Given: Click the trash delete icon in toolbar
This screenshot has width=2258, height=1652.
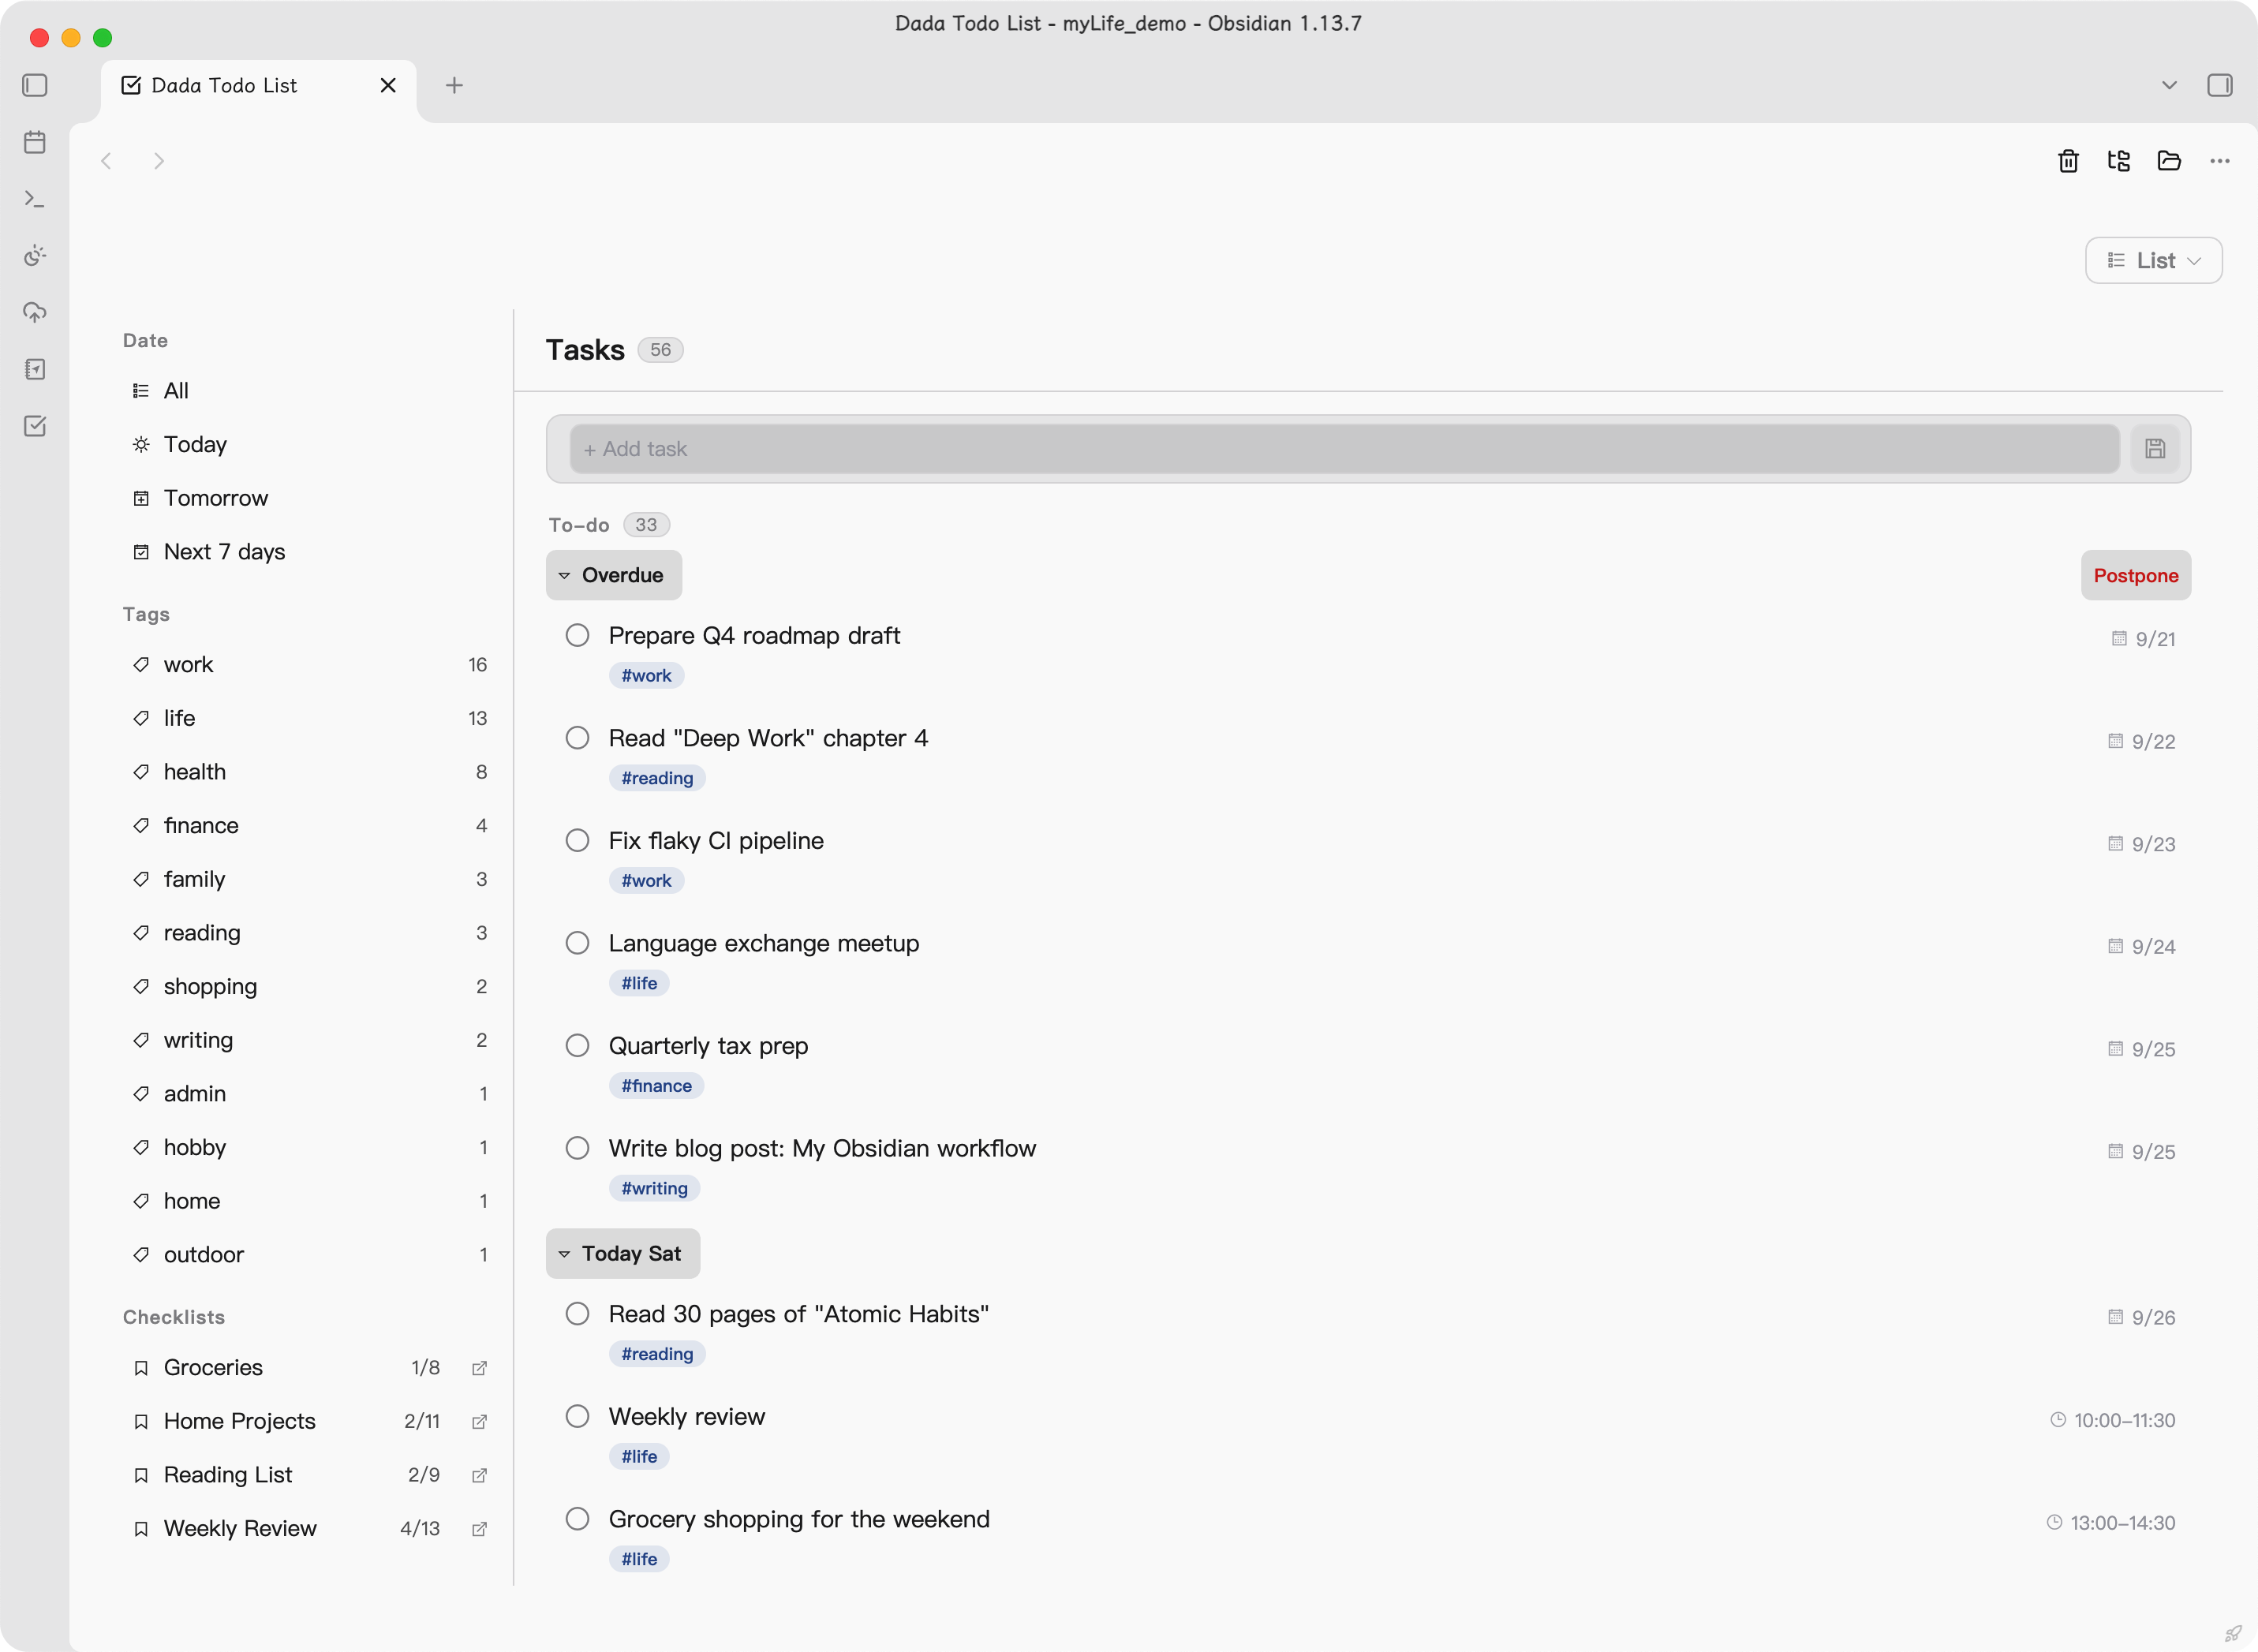Looking at the screenshot, I should click(x=2068, y=161).
